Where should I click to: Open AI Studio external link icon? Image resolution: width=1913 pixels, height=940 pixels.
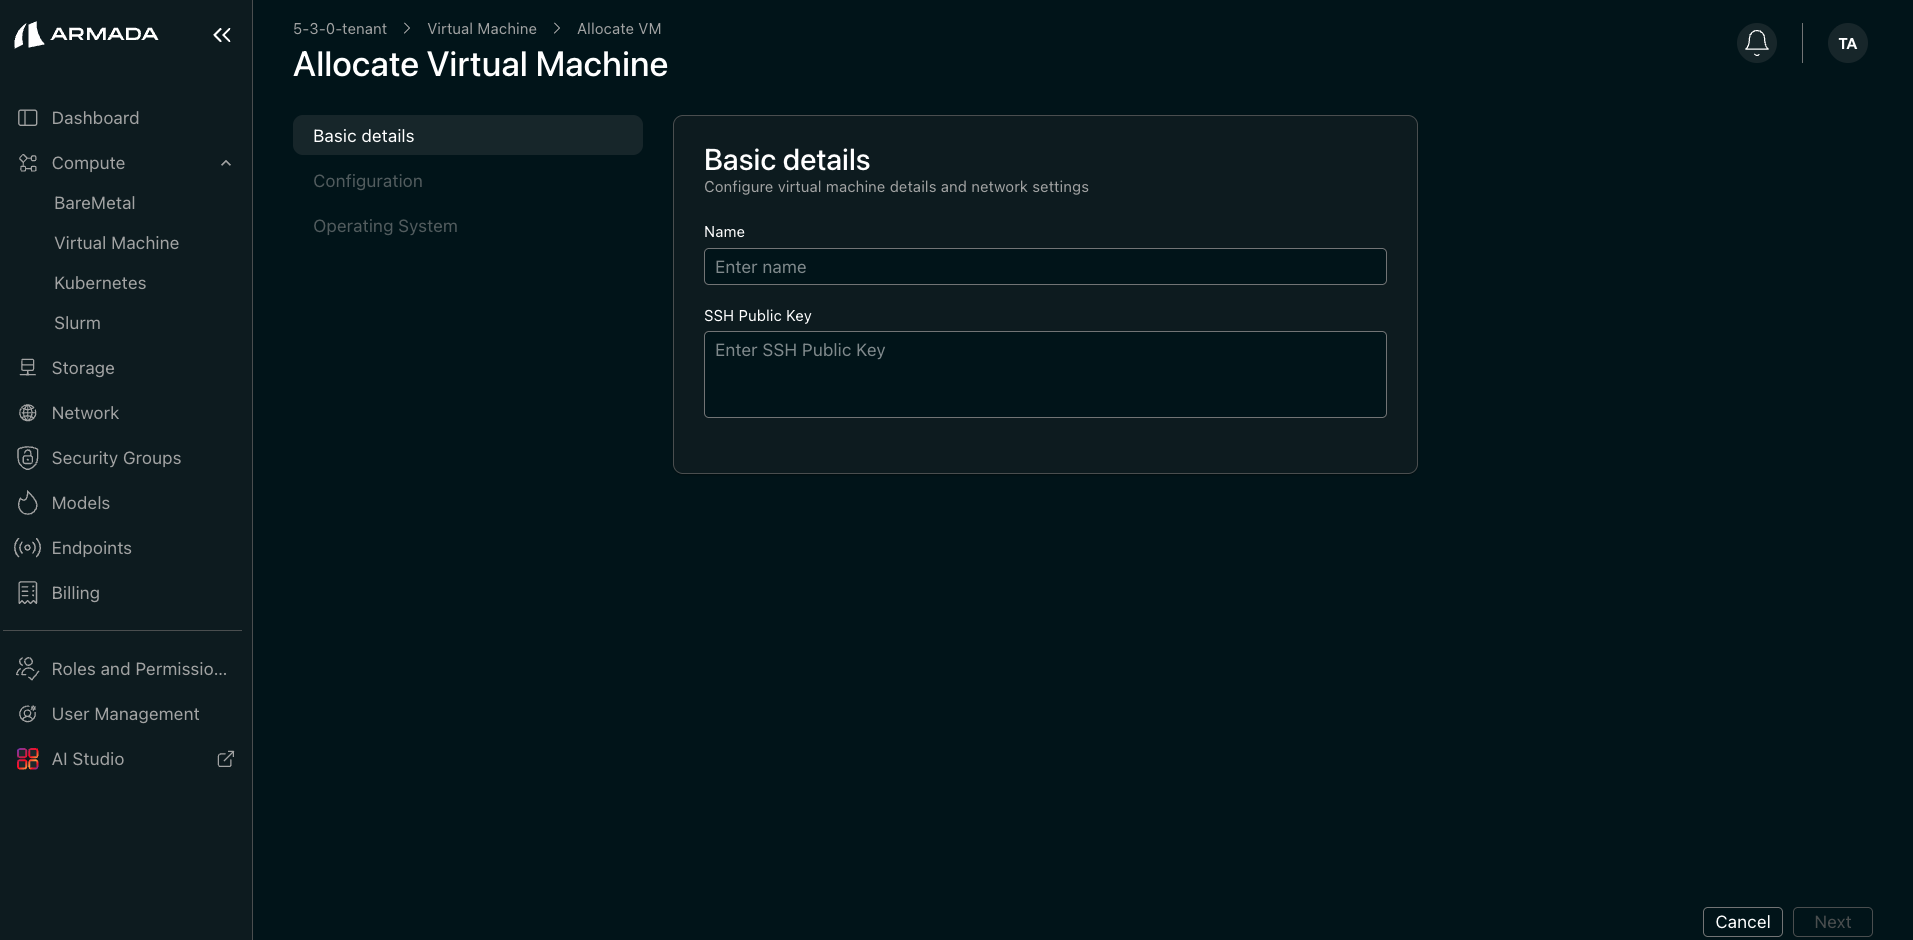pyautogui.click(x=225, y=759)
